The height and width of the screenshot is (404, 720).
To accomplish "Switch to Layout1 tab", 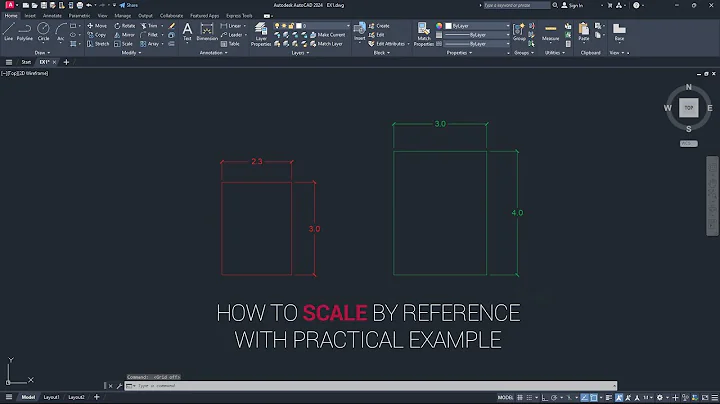I will point(51,397).
